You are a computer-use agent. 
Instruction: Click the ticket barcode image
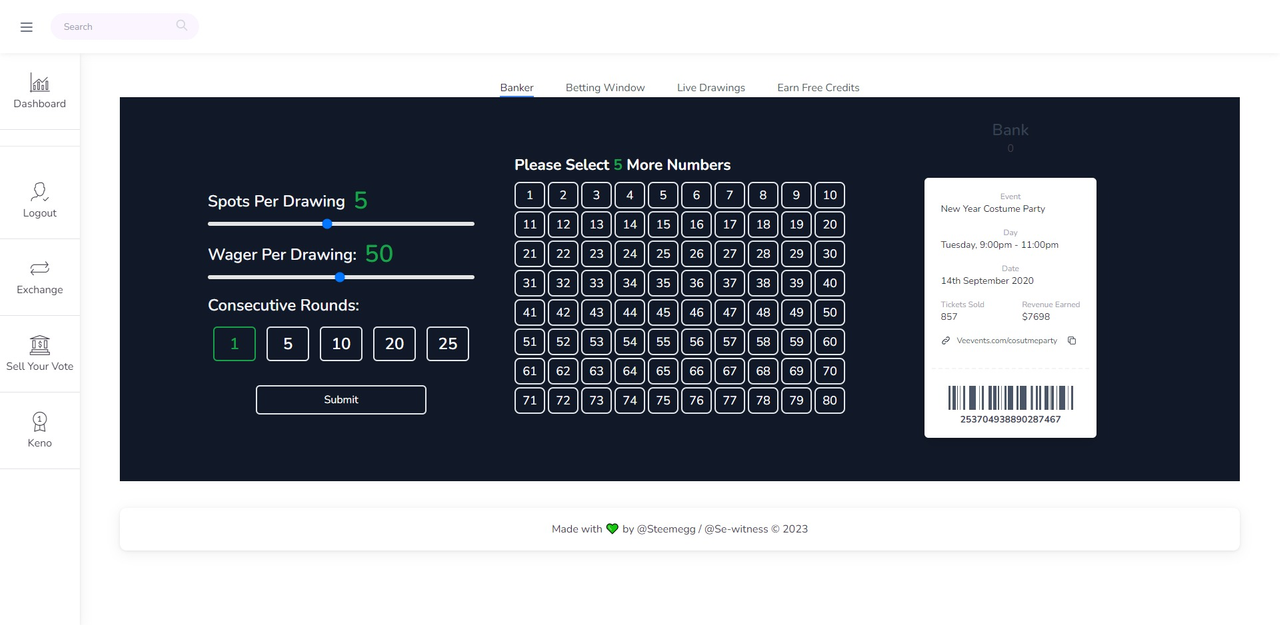click(1010, 398)
